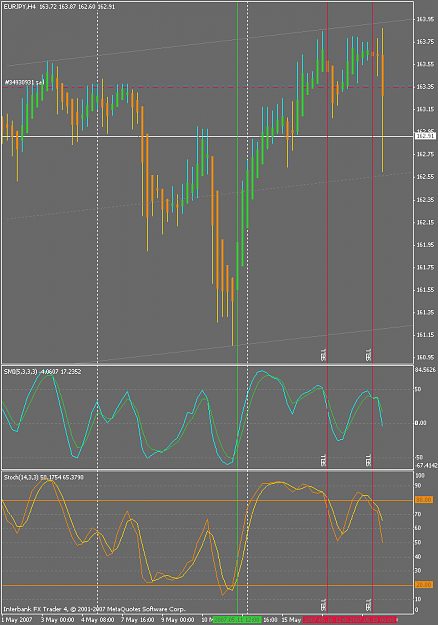Click the -67.4142 SMI scale minimum
This screenshot has width=438, height=625.
pos(426,466)
